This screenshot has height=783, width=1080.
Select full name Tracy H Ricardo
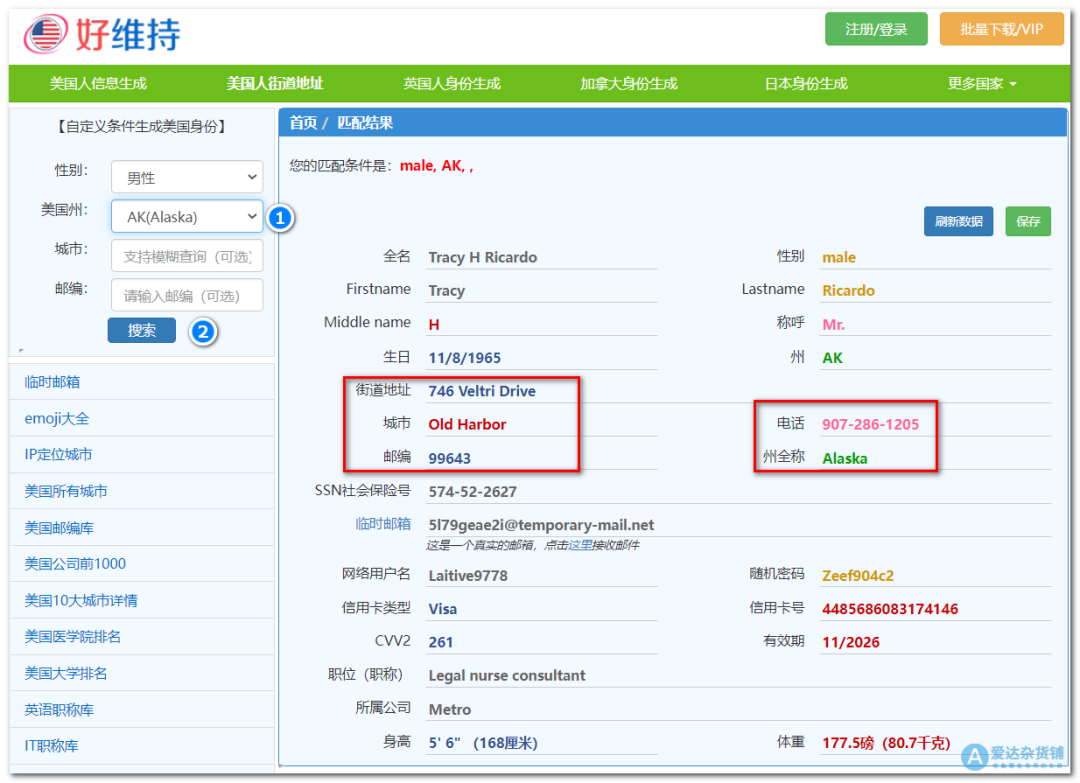[x=483, y=258]
